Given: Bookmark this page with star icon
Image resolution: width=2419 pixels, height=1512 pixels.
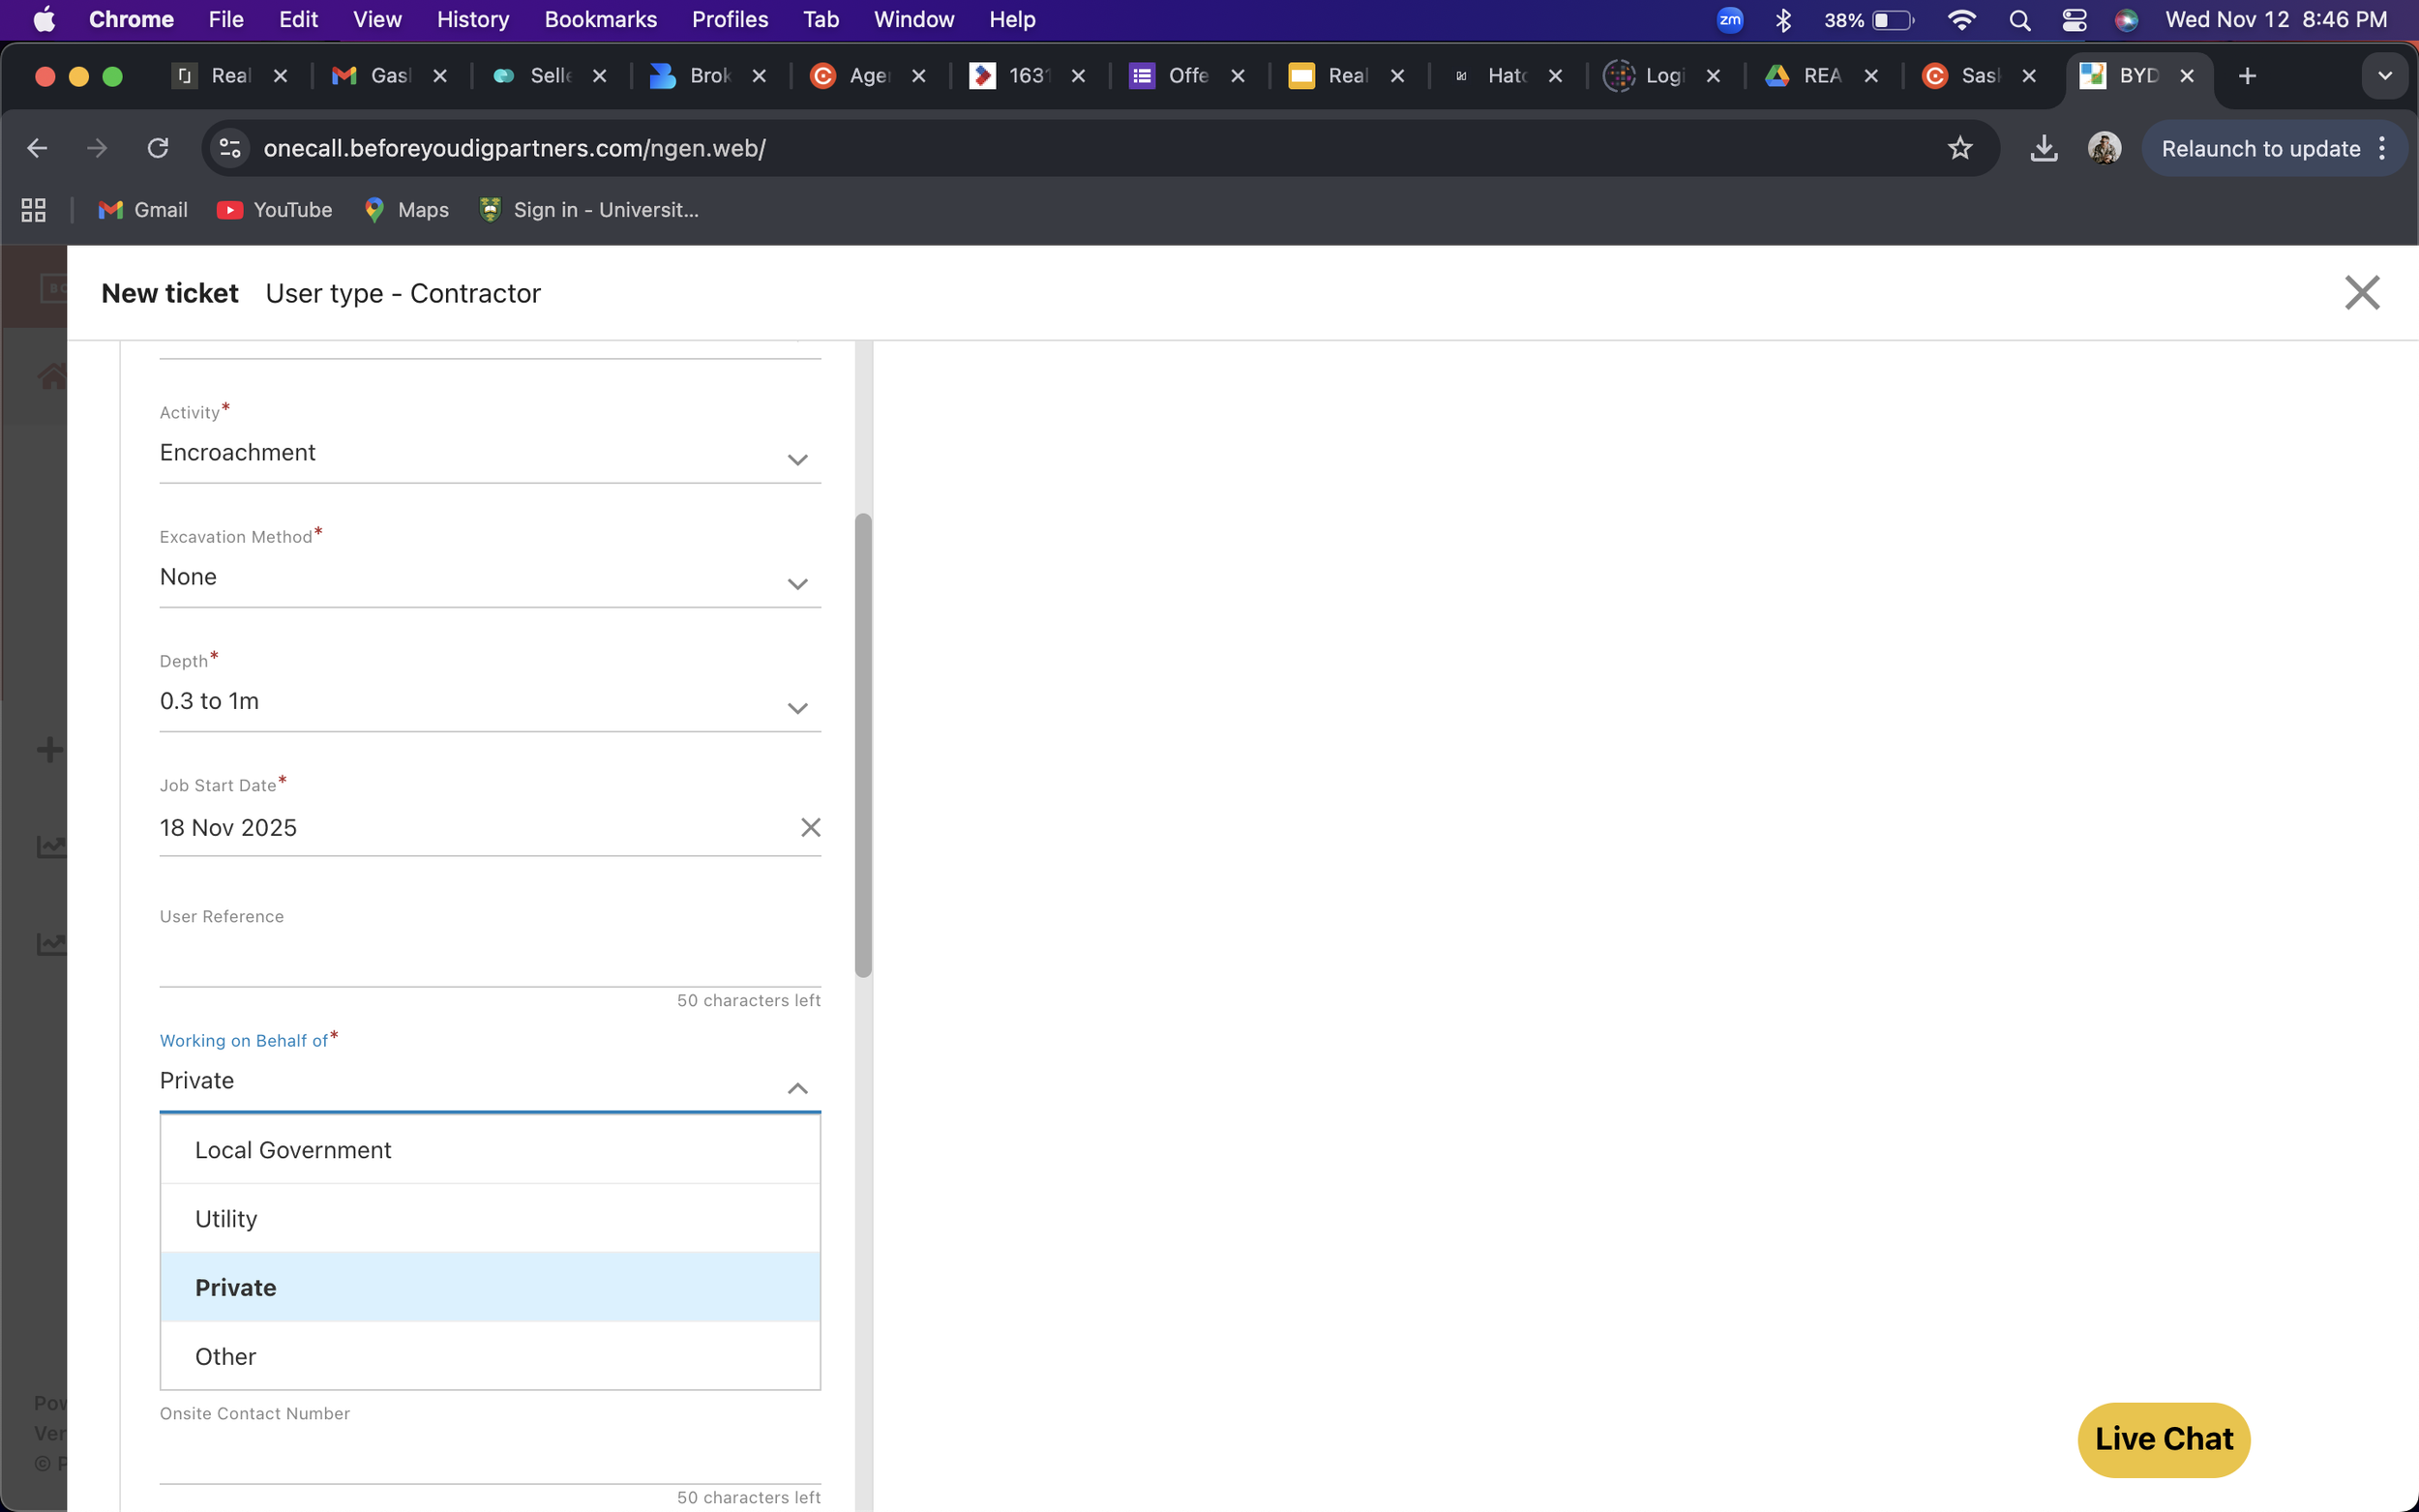Looking at the screenshot, I should point(1959,149).
